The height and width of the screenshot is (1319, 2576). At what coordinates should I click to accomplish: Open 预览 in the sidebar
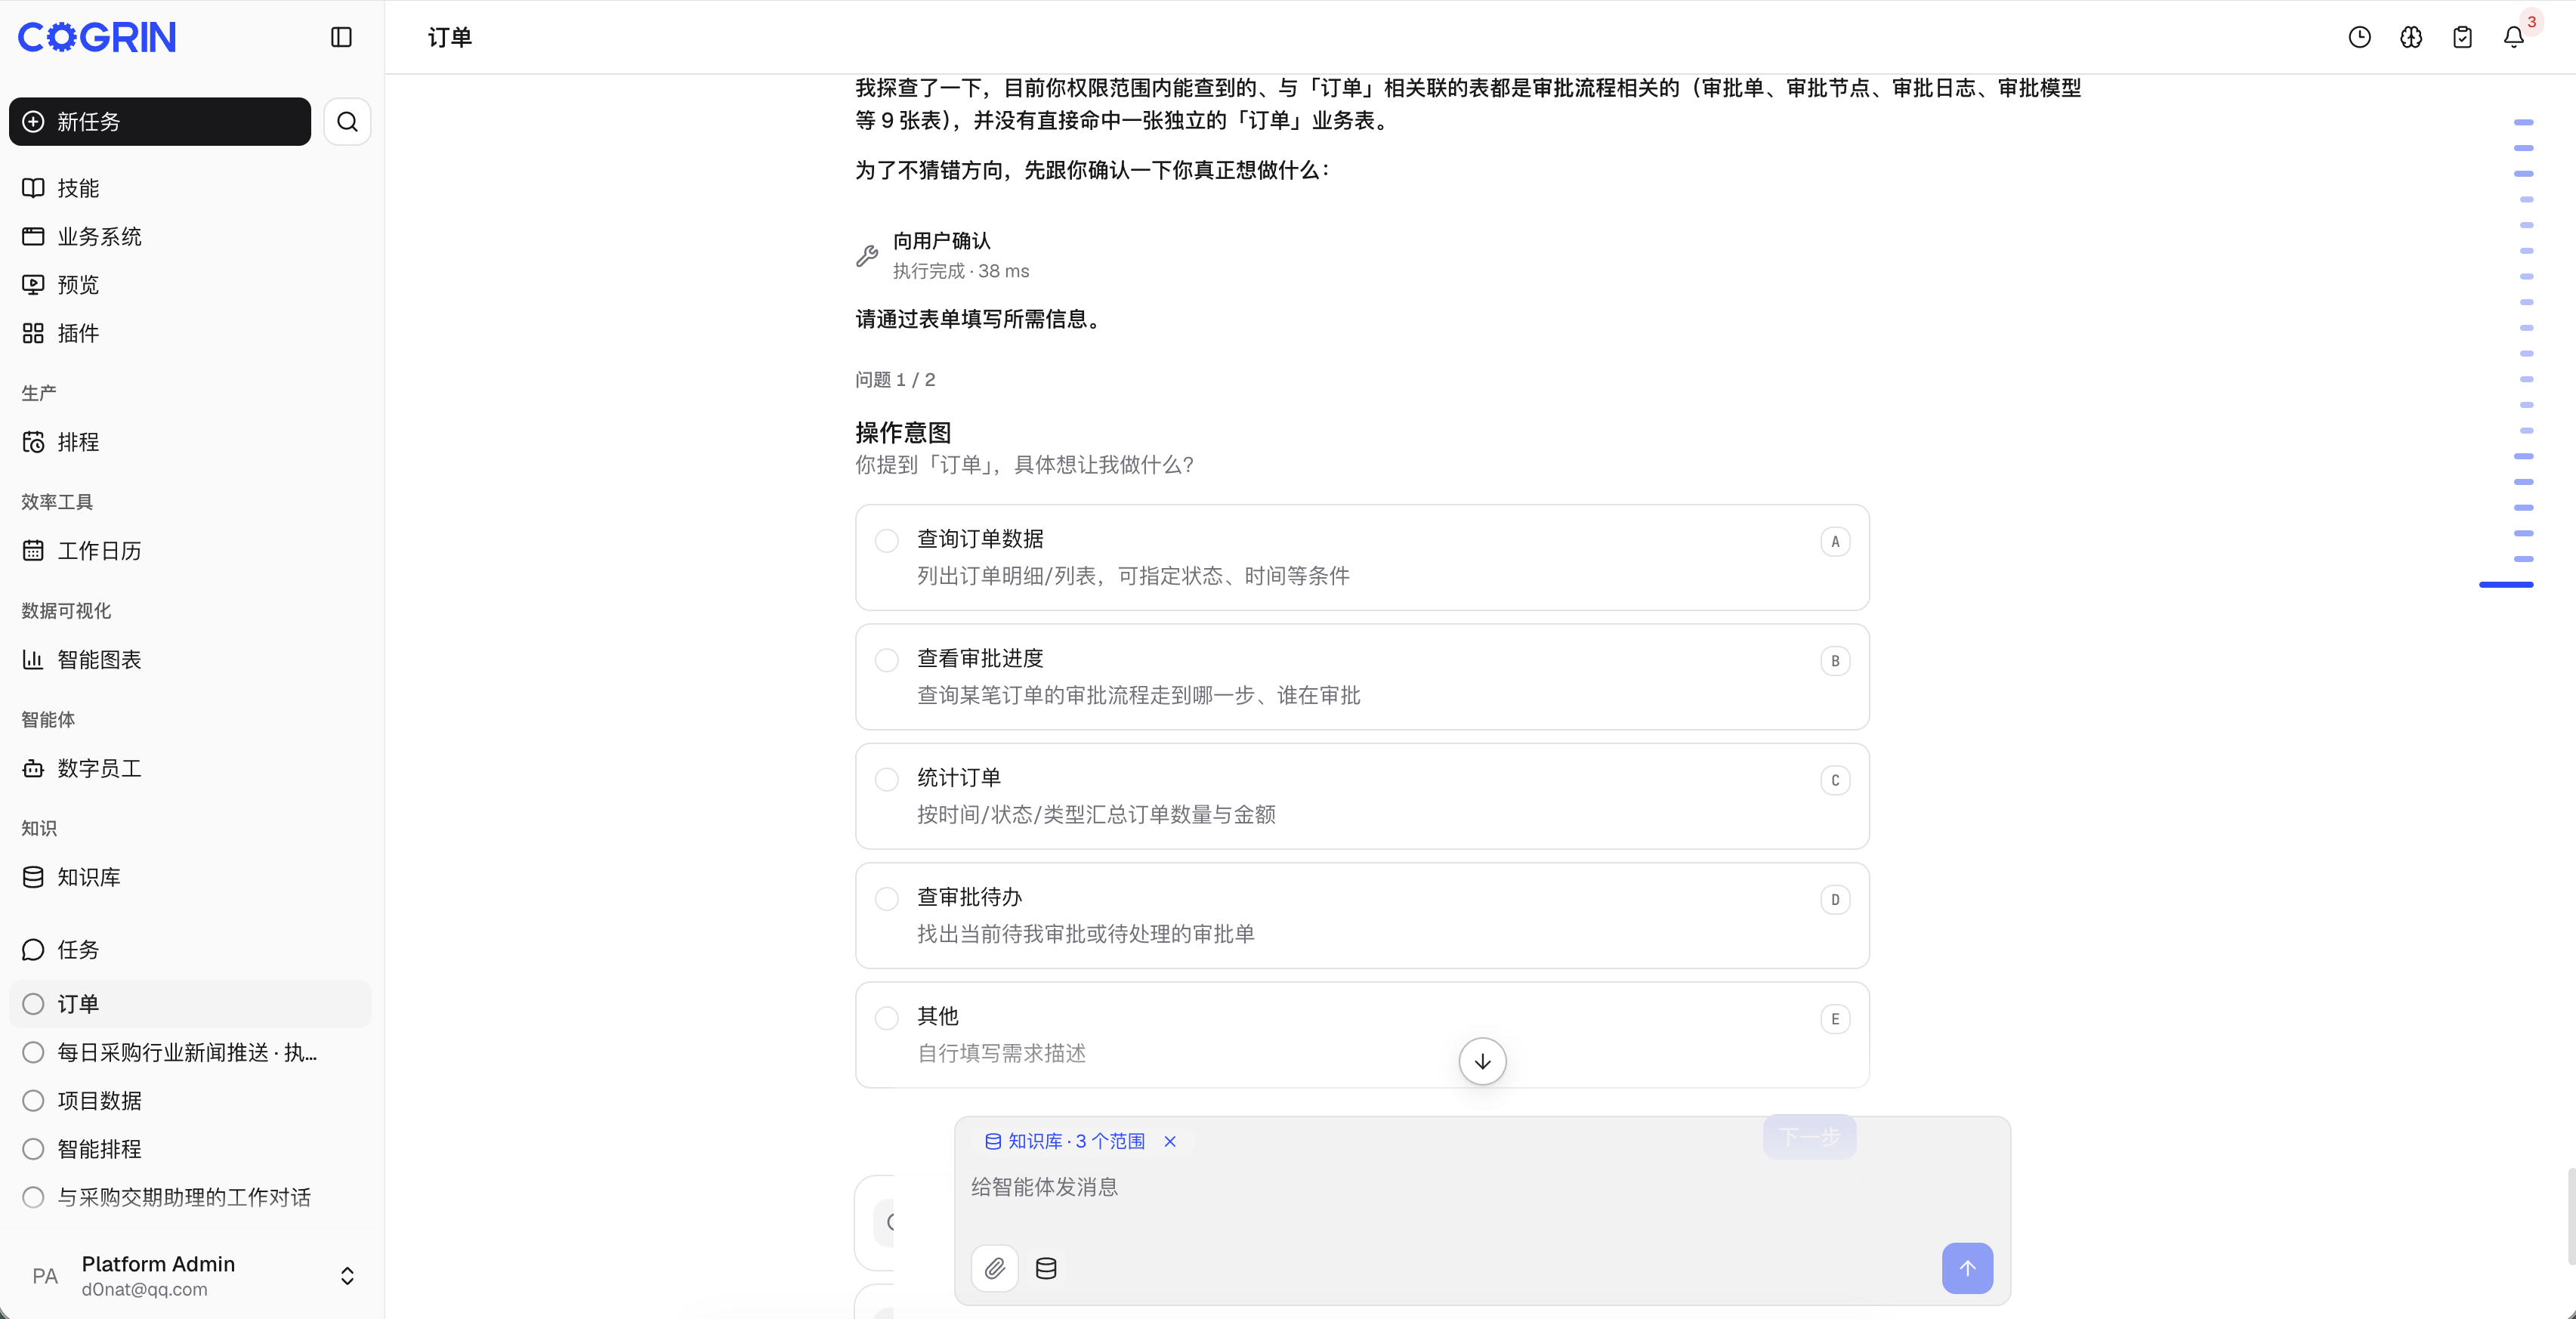[190, 285]
